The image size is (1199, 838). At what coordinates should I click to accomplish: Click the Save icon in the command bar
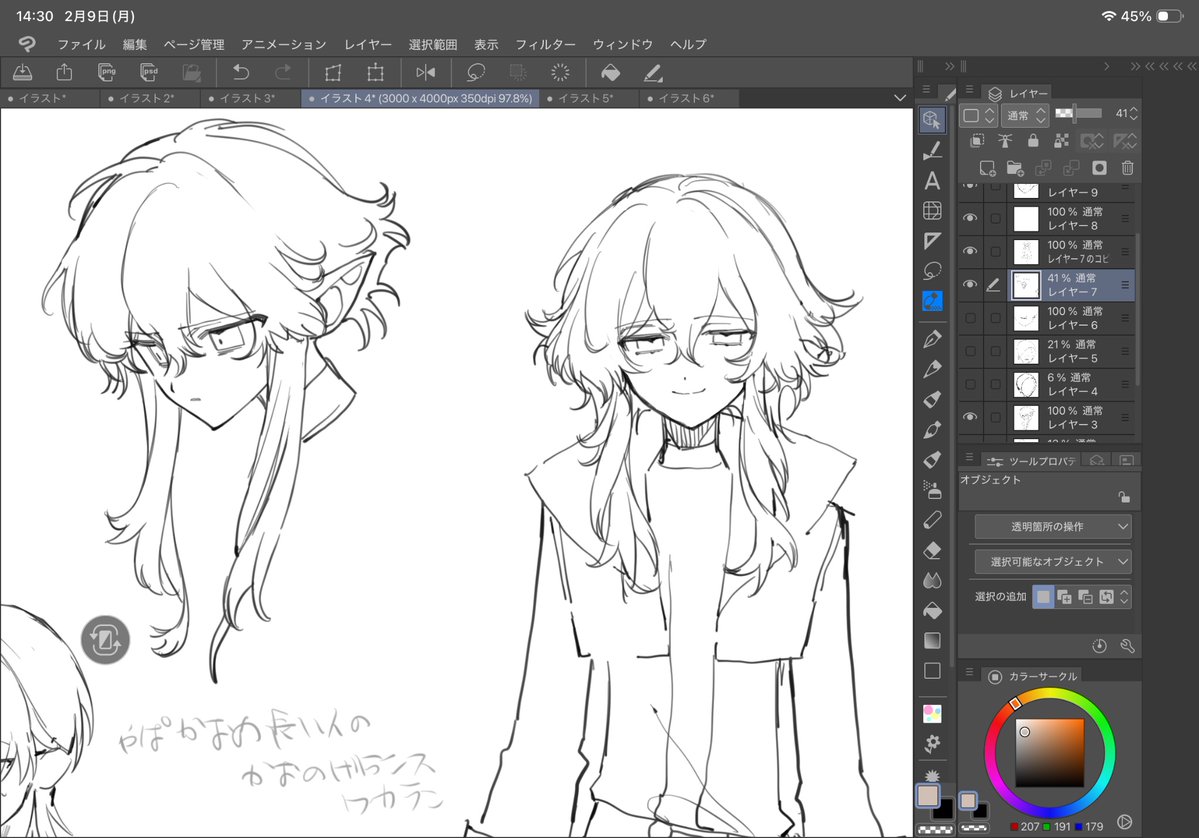pos(23,73)
